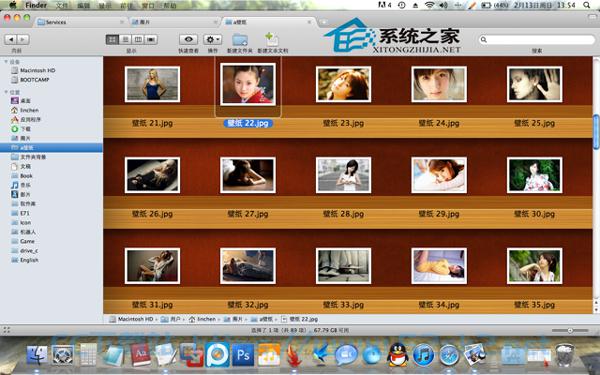Click linchen in the path bar
600x375 pixels.
(x=202, y=319)
